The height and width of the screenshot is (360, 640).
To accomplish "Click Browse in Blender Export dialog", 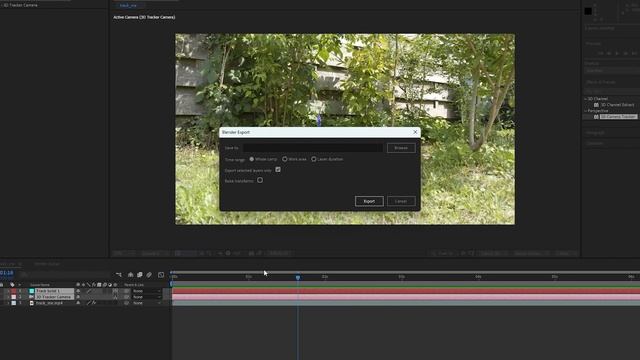I will (x=401, y=148).
